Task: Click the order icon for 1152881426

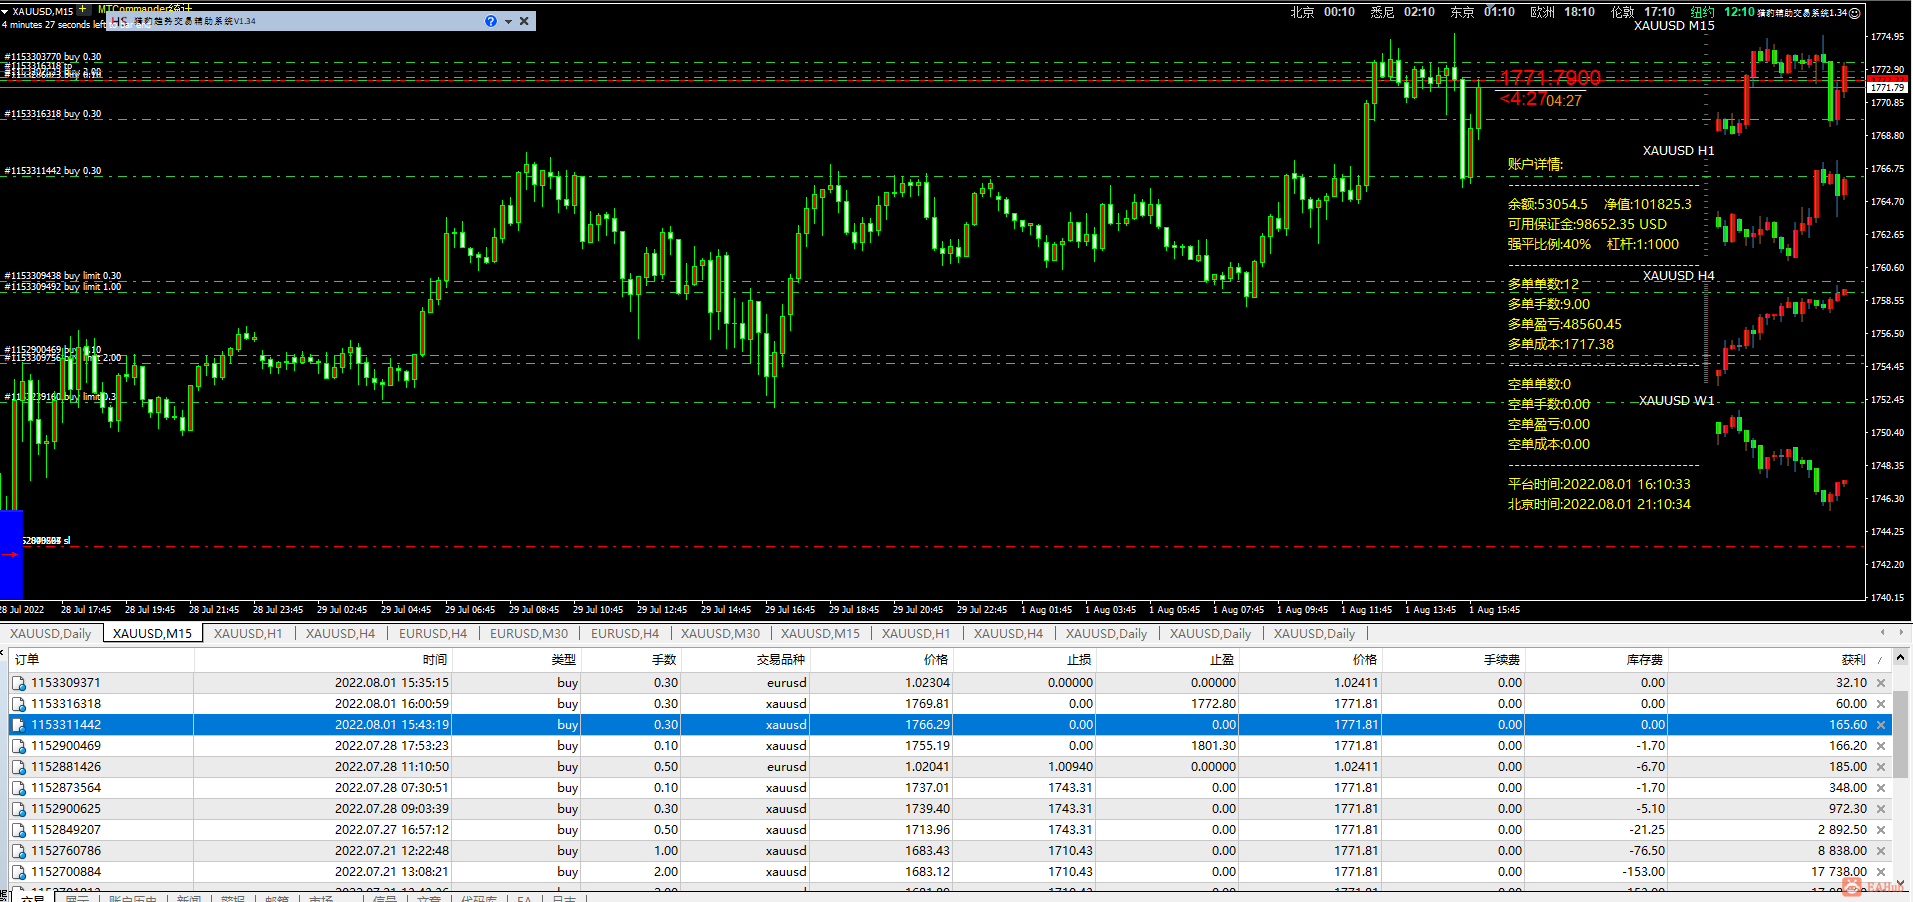Action: (19, 767)
